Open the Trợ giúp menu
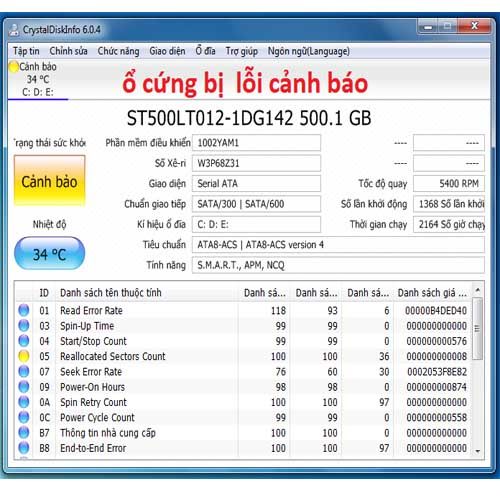 tap(242, 51)
